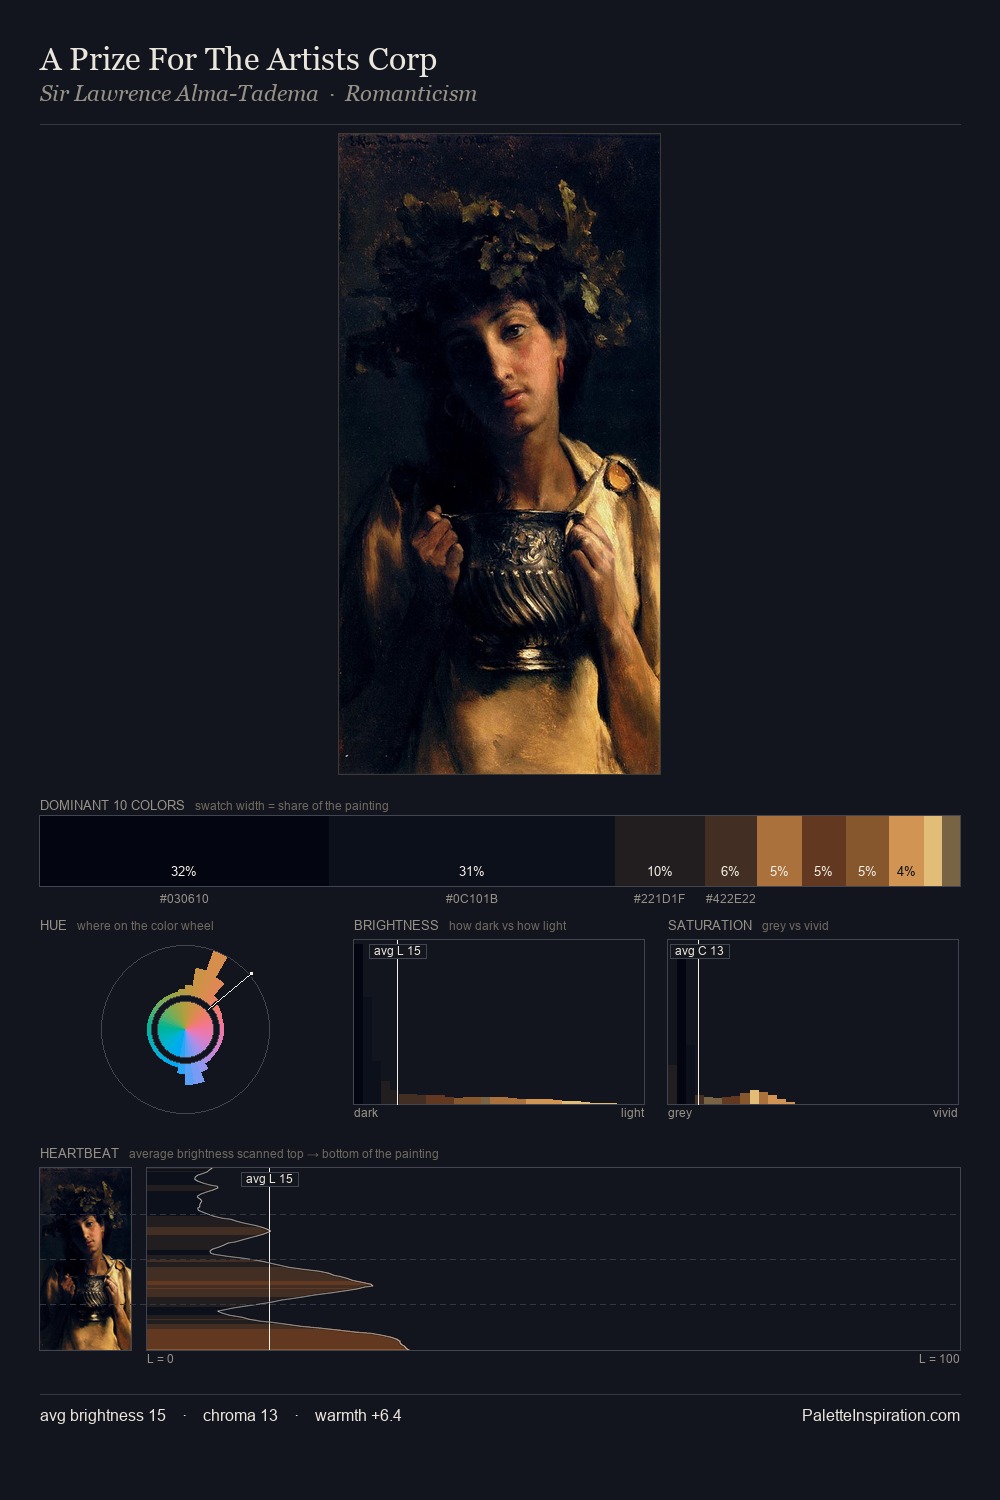This screenshot has height=1500, width=1000.
Task: Visit PaletteInspiration.com link
Action: [881, 1416]
